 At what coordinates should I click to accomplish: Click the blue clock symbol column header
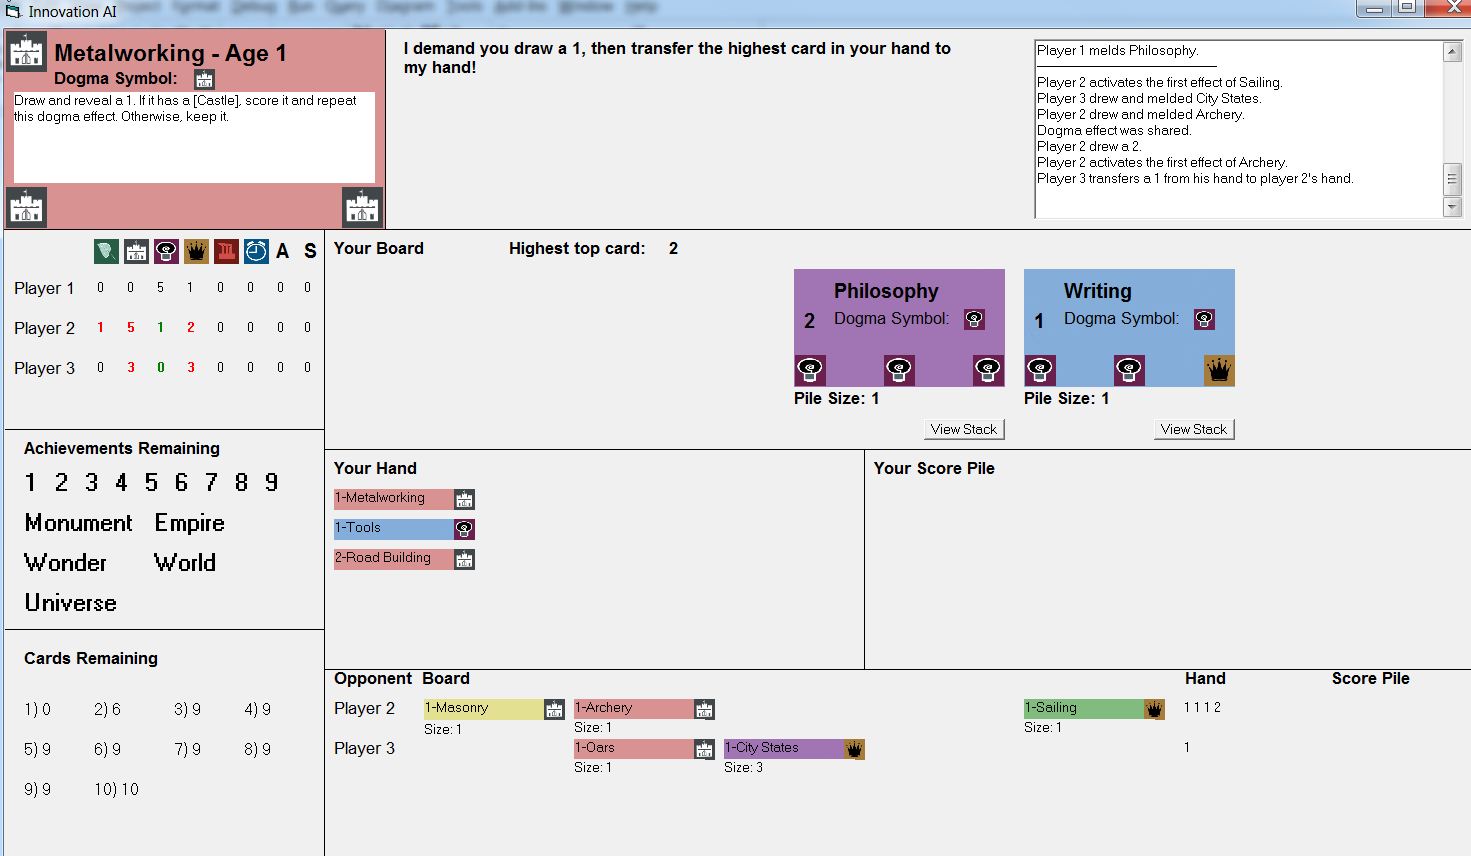256,251
